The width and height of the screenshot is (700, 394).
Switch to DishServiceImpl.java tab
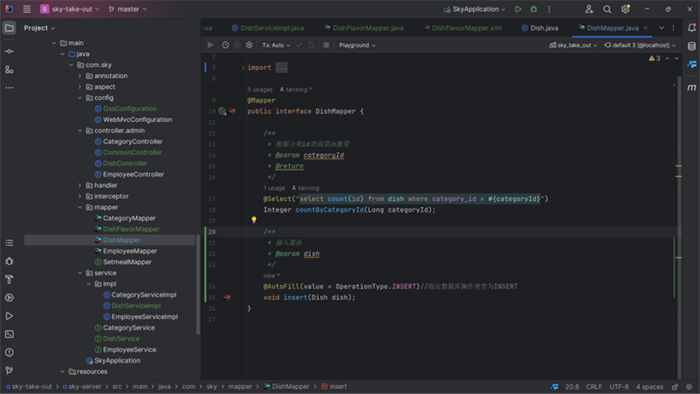pos(268,28)
